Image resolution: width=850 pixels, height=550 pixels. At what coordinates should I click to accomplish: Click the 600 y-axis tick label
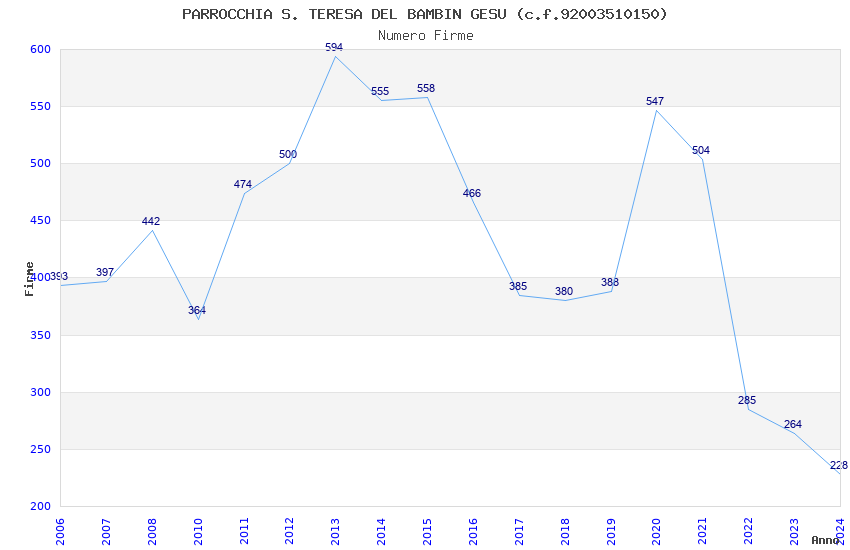[x=40, y=49]
